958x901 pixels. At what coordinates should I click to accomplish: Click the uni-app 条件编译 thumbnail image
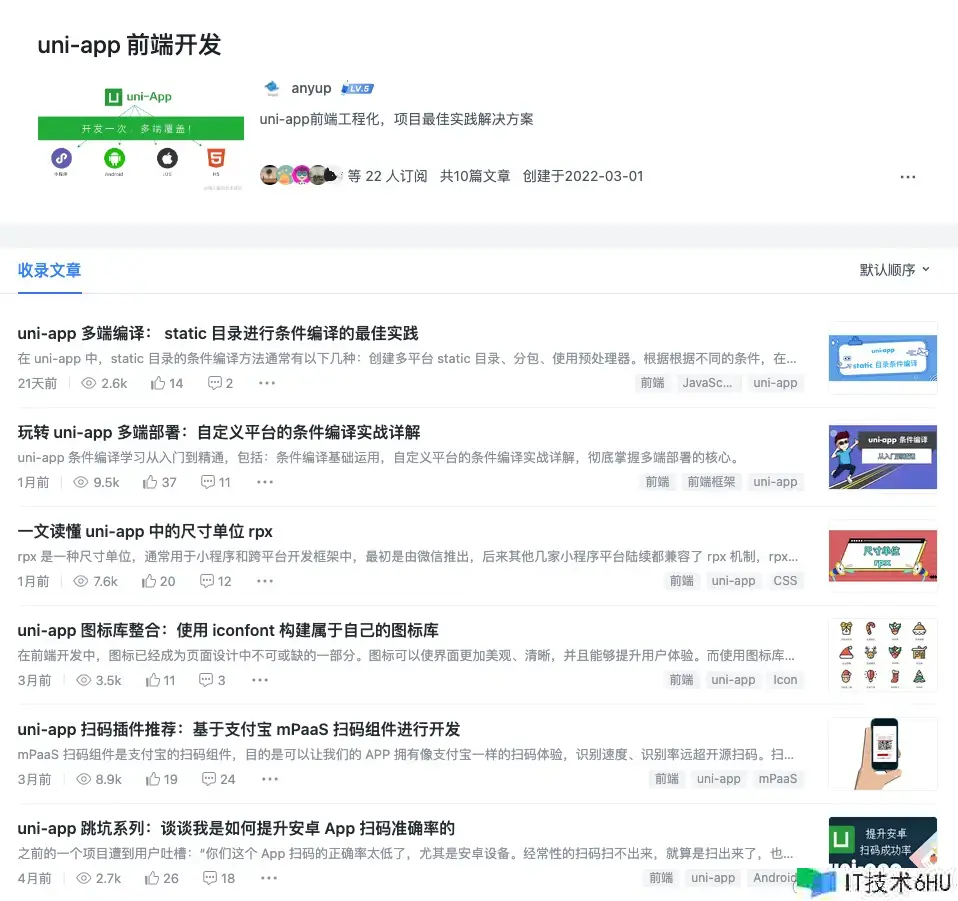pos(882,457)
